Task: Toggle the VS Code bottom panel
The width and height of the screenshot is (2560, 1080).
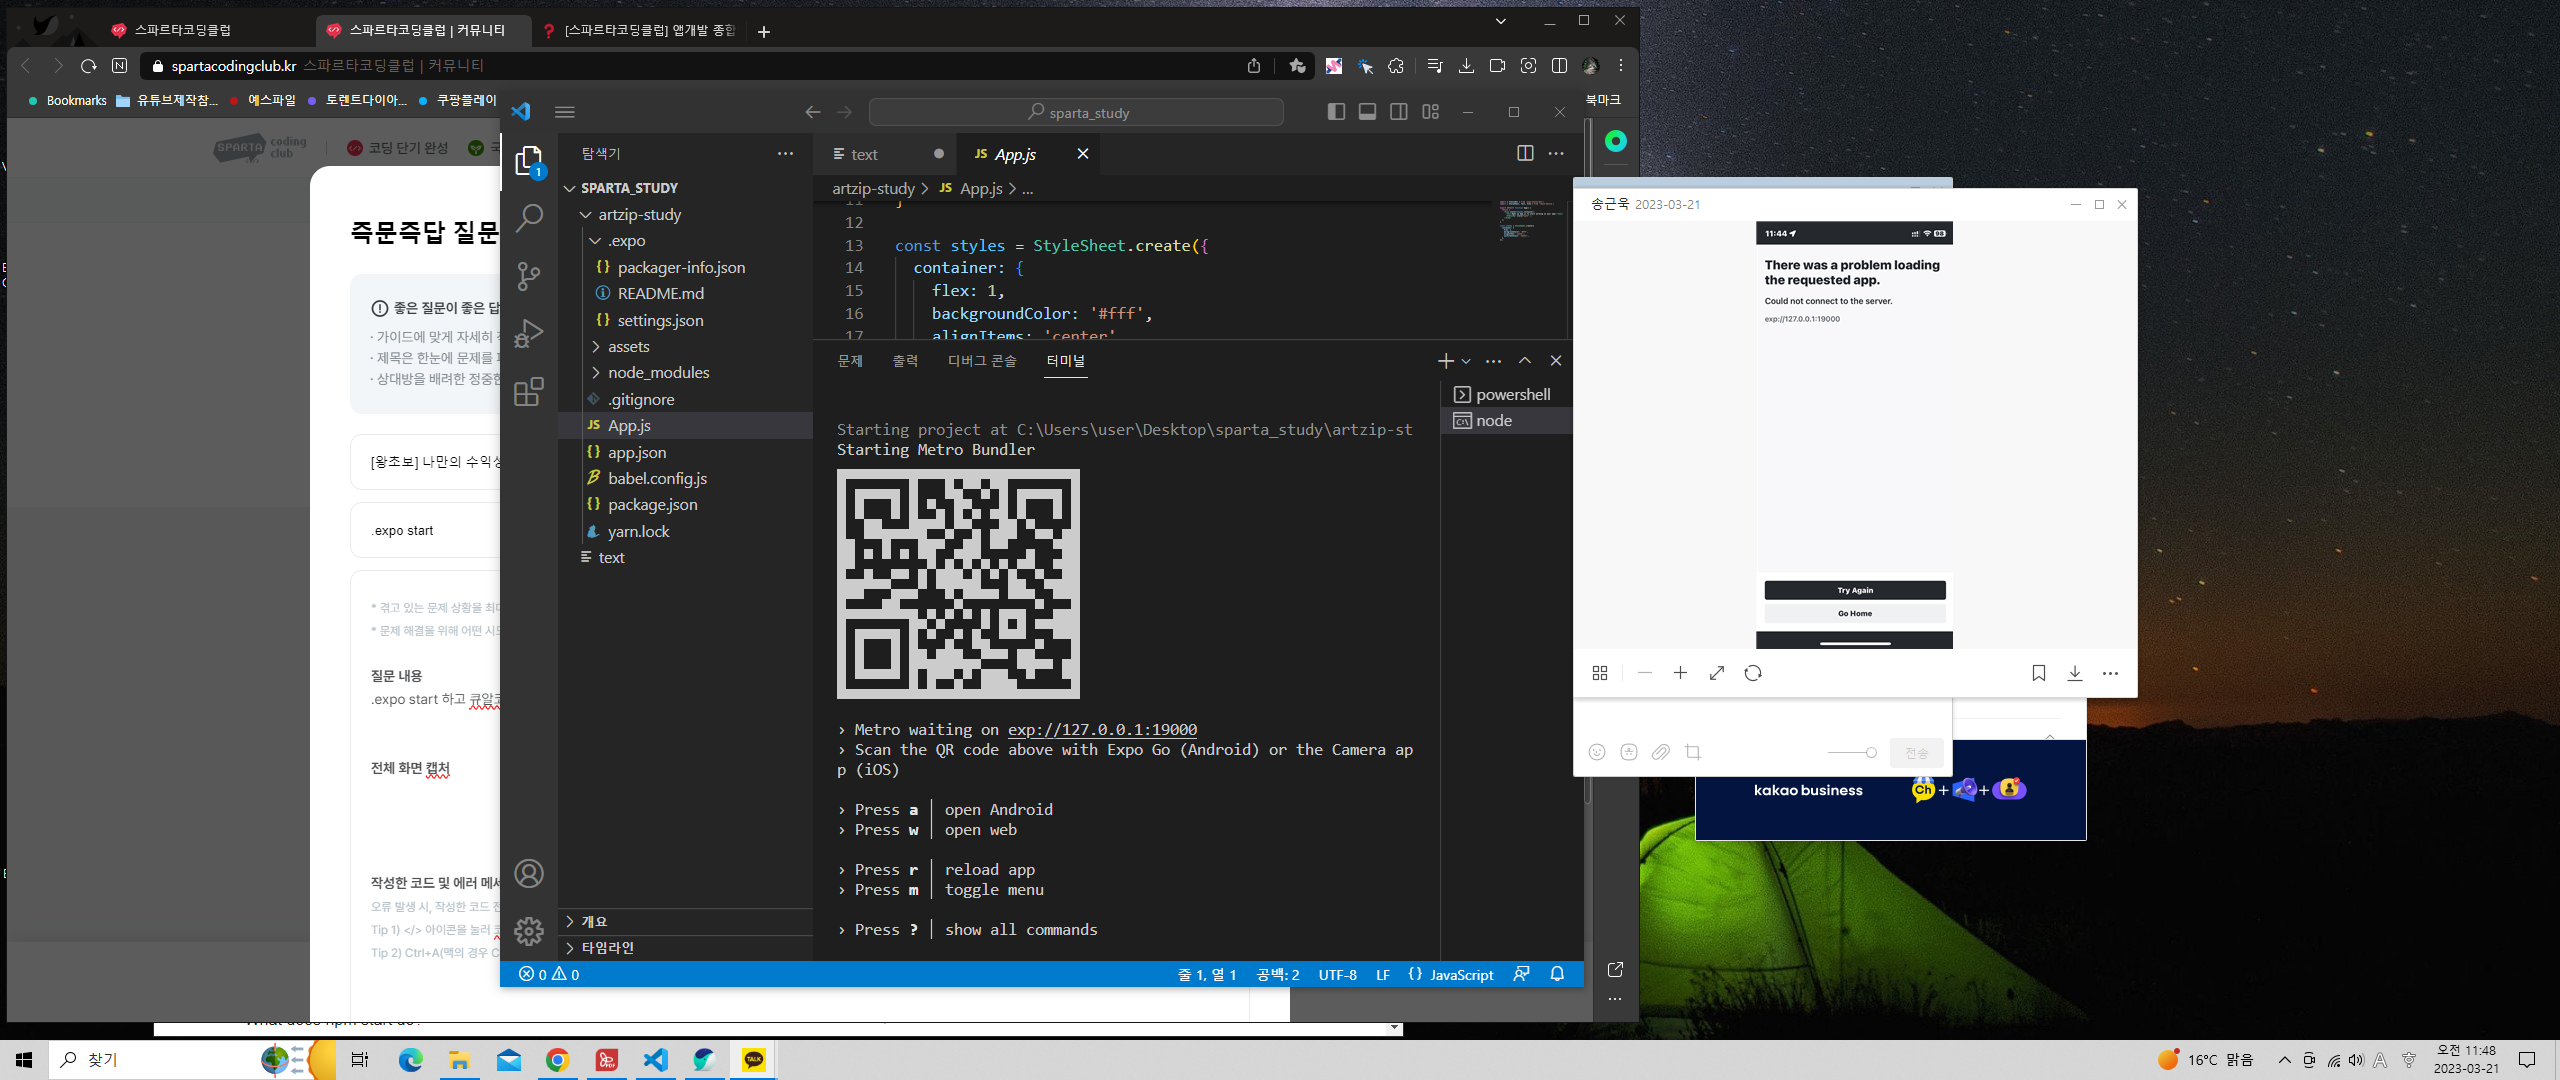Action: 1367,112
